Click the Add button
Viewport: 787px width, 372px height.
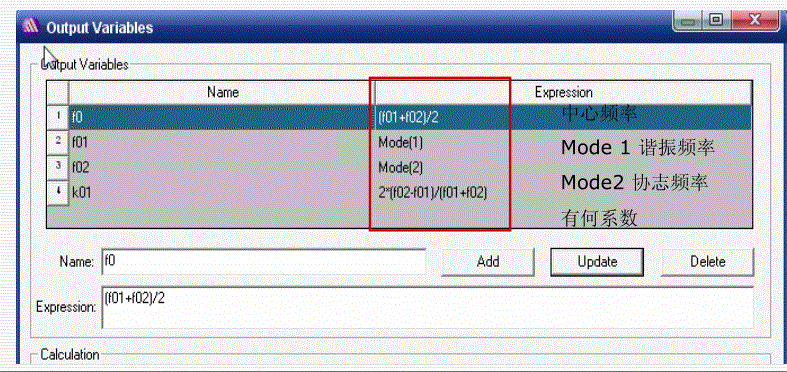coord(487,262)
